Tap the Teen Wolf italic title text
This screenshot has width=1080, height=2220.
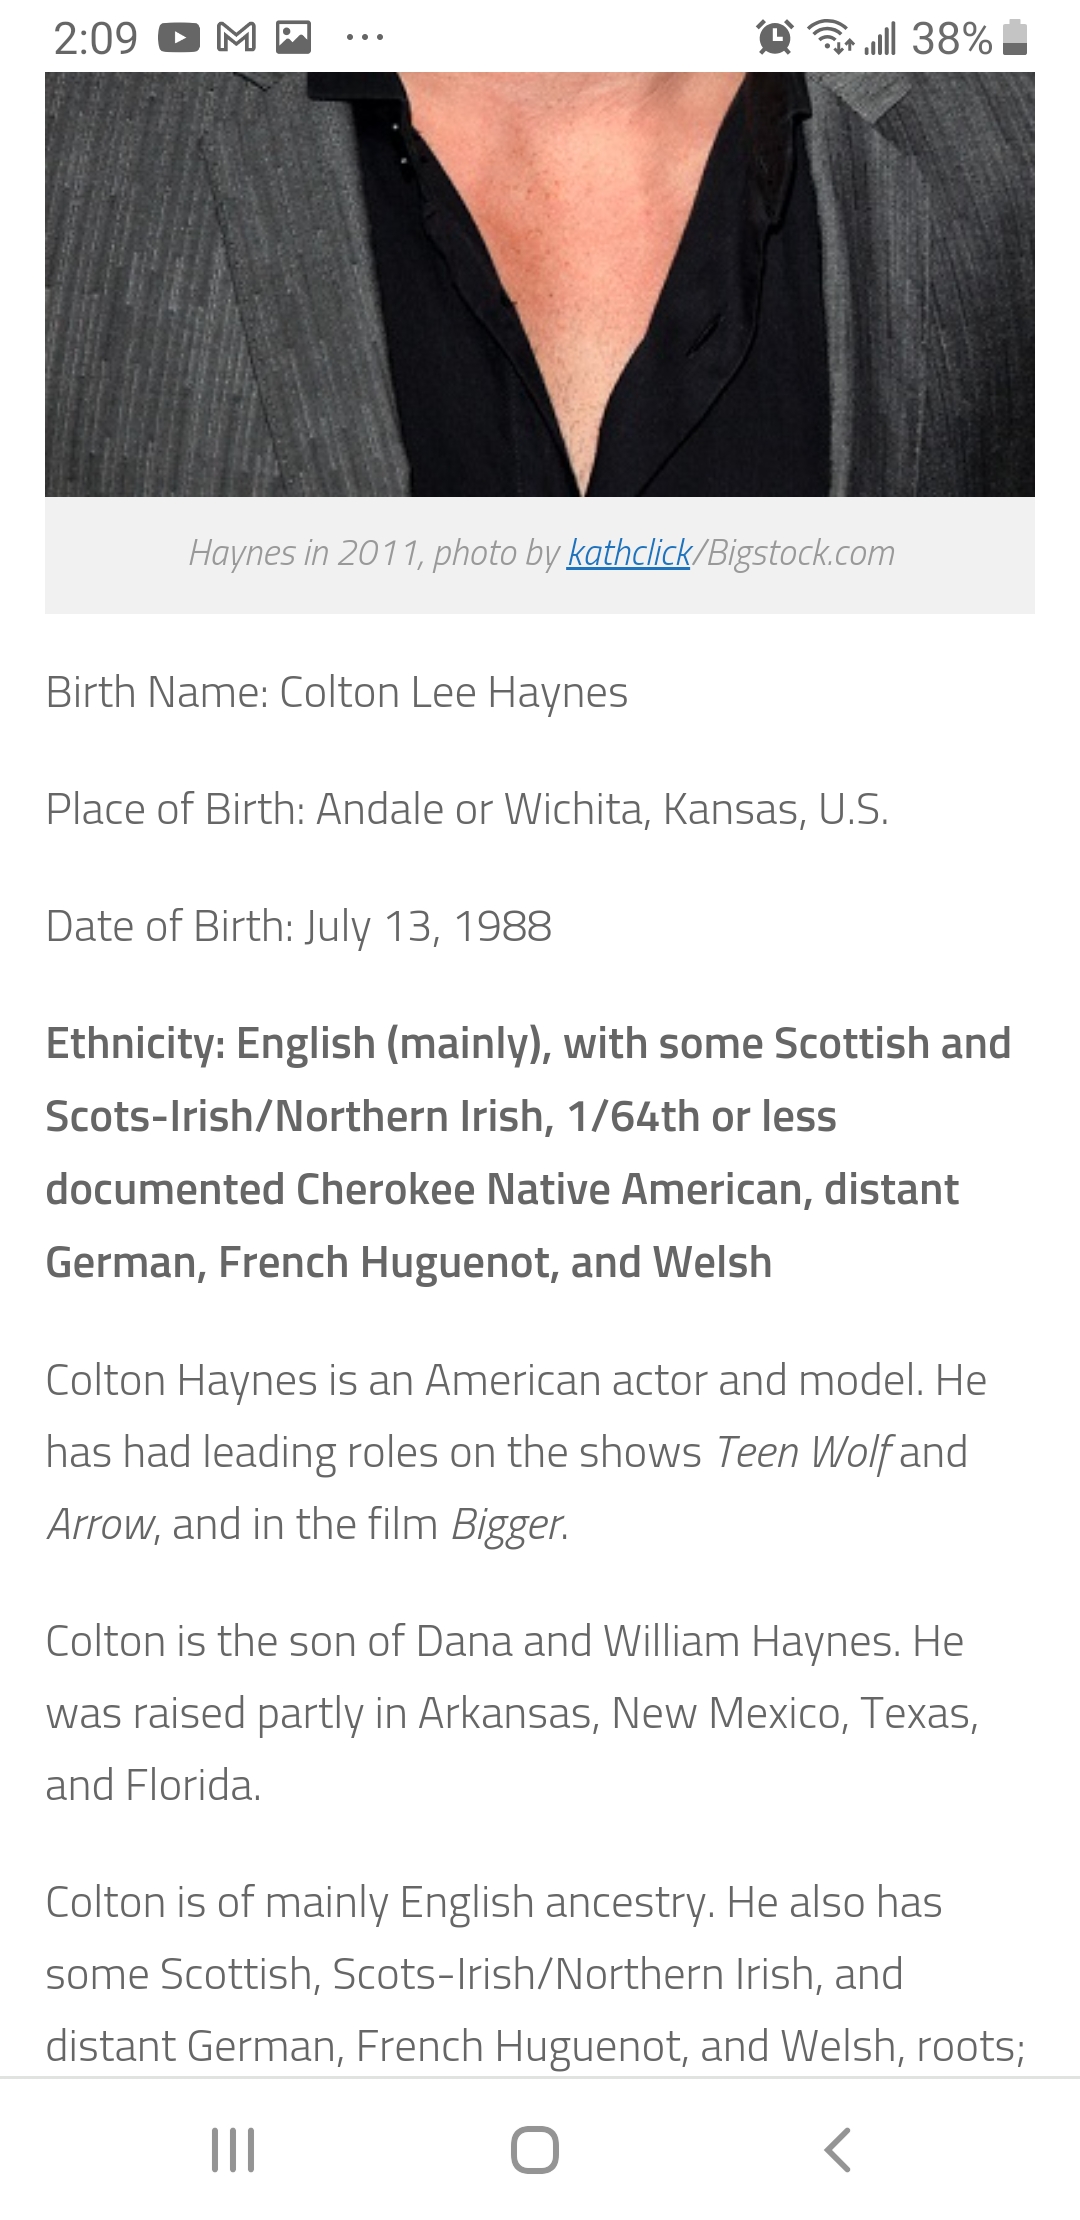pyautogui.click(x=803, y=1452)
